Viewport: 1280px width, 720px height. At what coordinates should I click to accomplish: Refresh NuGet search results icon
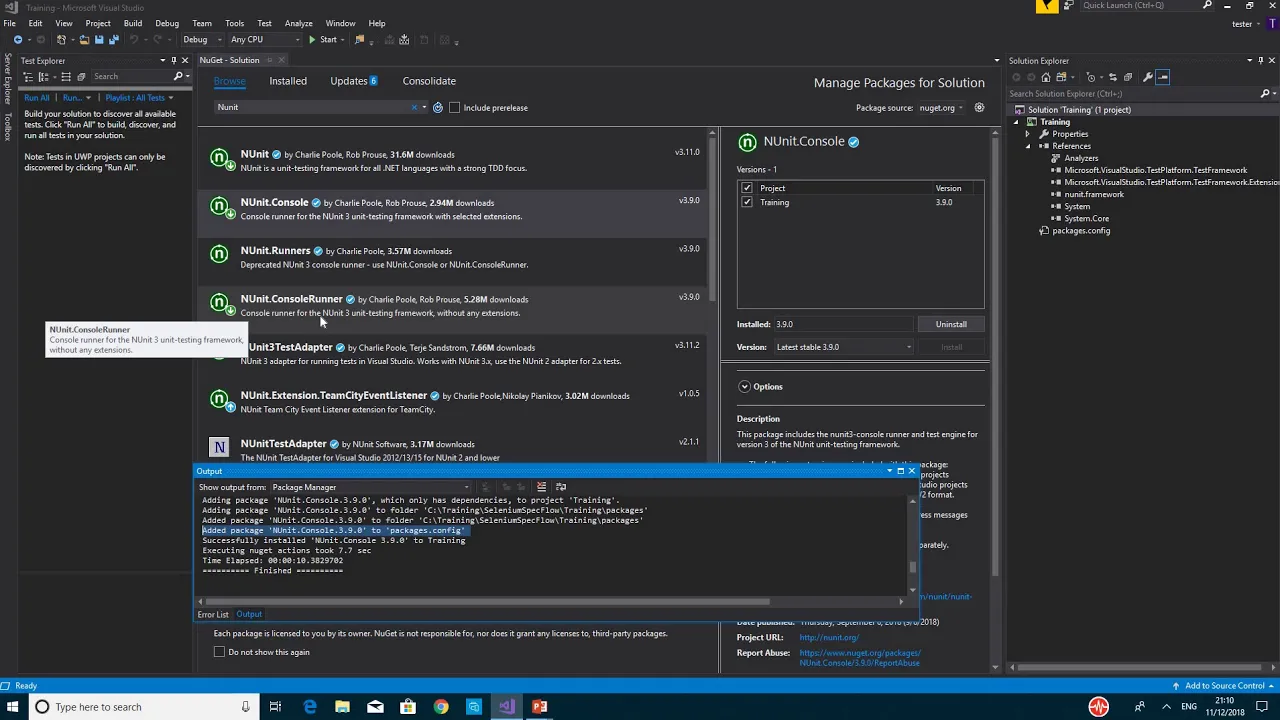(438, 107)
